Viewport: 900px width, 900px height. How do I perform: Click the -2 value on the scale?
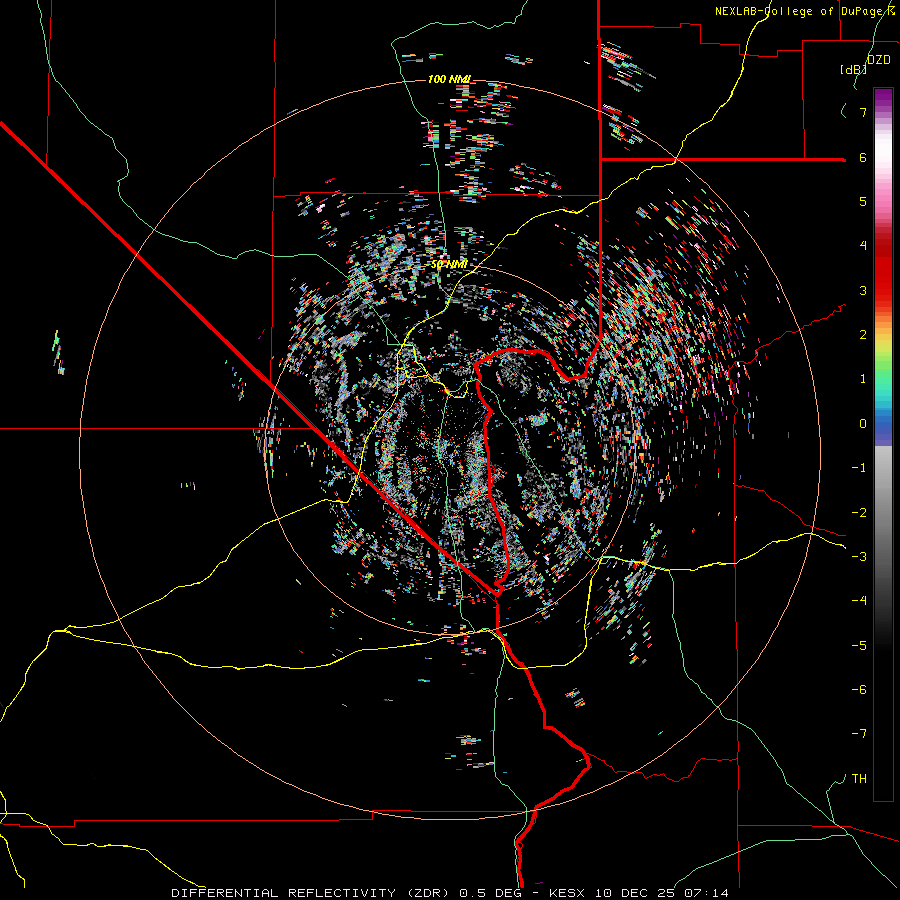859,513
